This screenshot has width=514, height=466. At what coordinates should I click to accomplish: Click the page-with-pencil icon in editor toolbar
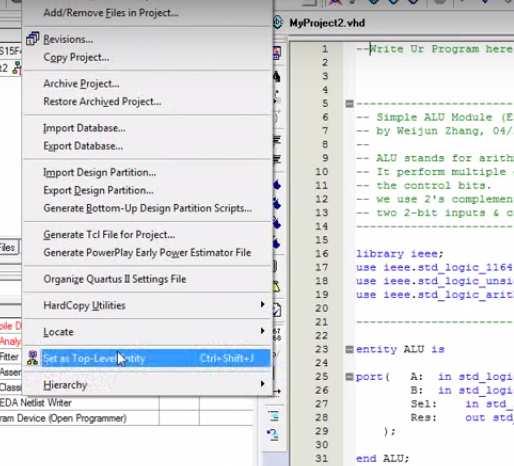coord(277,310)
